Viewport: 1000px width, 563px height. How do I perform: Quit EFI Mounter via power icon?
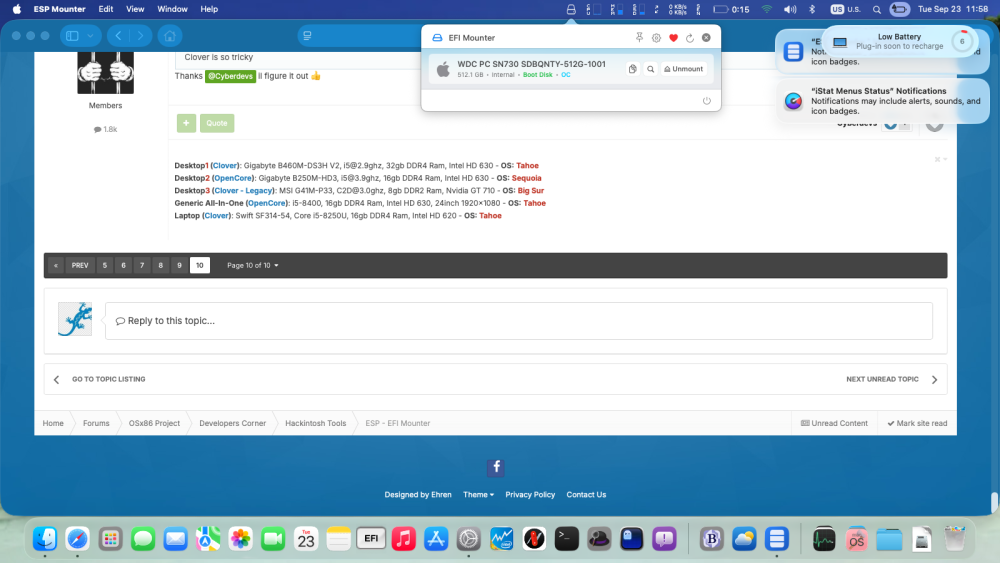tap(707, 101)
